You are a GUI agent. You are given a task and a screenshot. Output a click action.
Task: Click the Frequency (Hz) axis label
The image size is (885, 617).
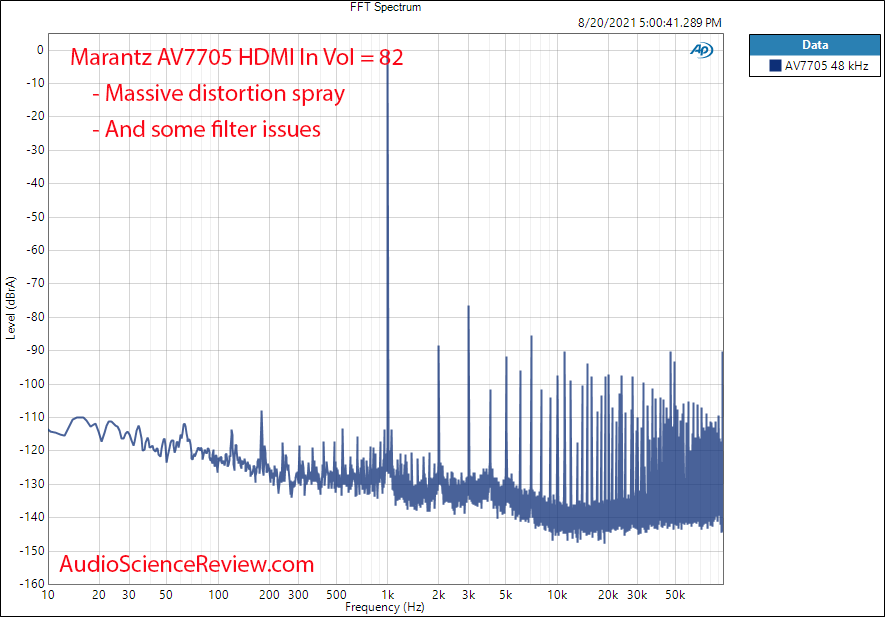click(x=385, y=607)
